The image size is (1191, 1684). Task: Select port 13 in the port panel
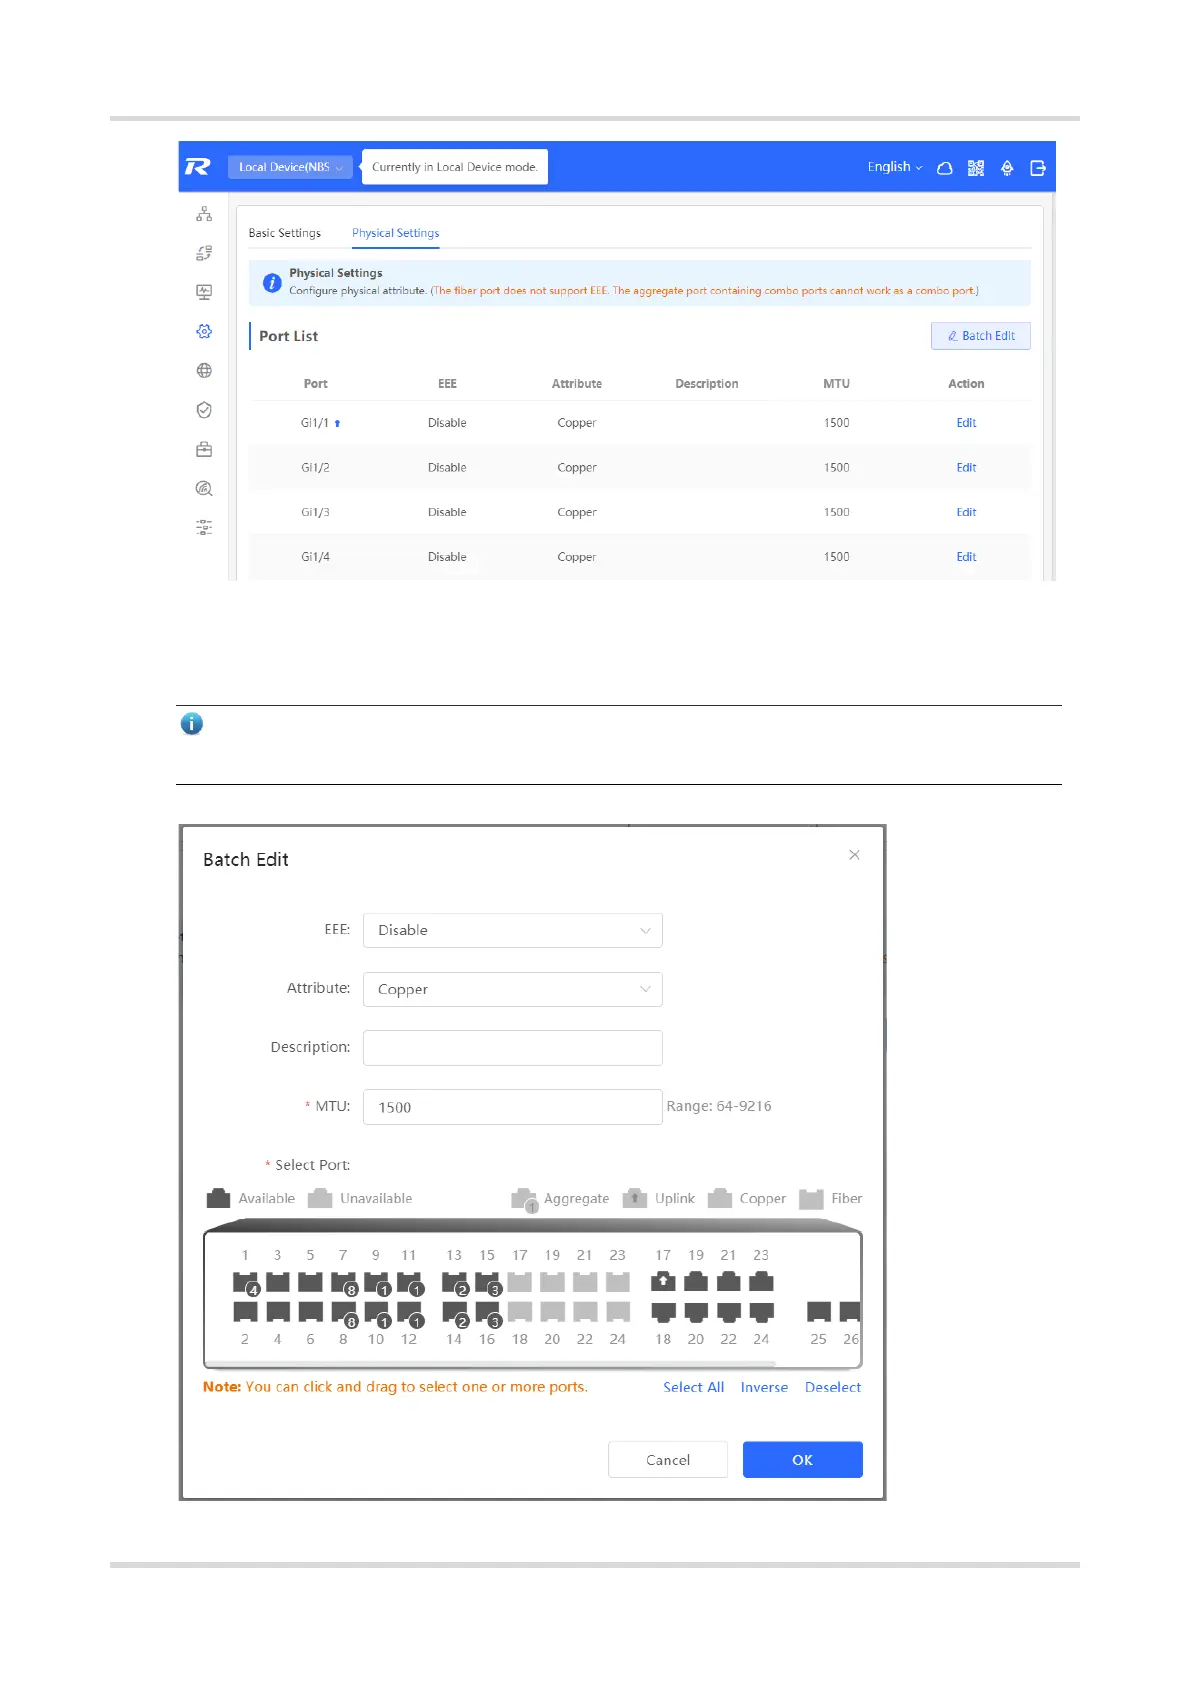tap(454, 1282)
